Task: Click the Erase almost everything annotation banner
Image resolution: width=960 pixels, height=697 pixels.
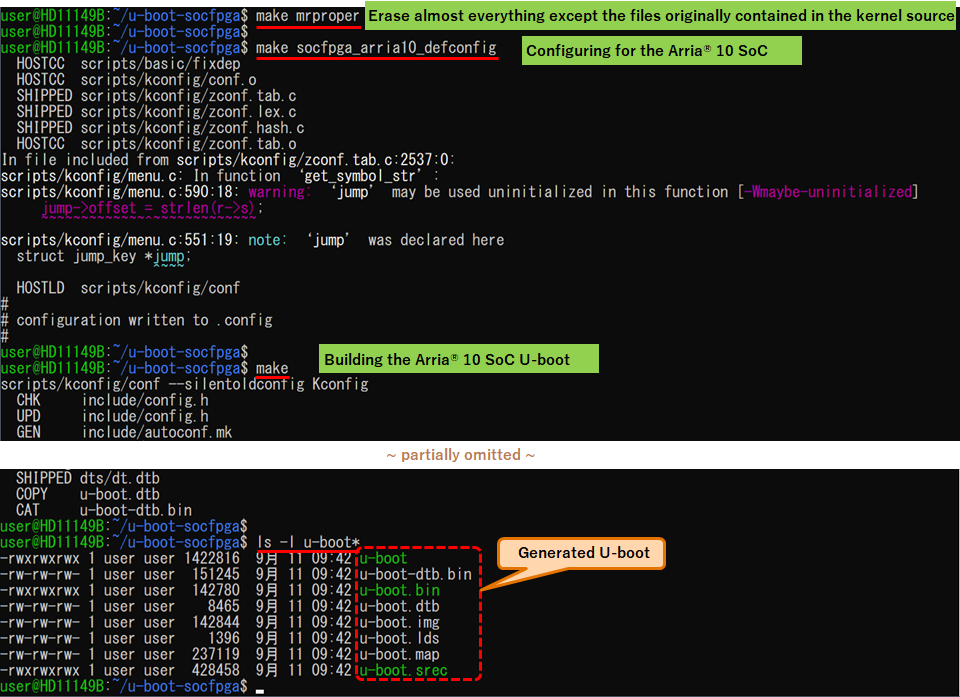Action: [660, 15]
